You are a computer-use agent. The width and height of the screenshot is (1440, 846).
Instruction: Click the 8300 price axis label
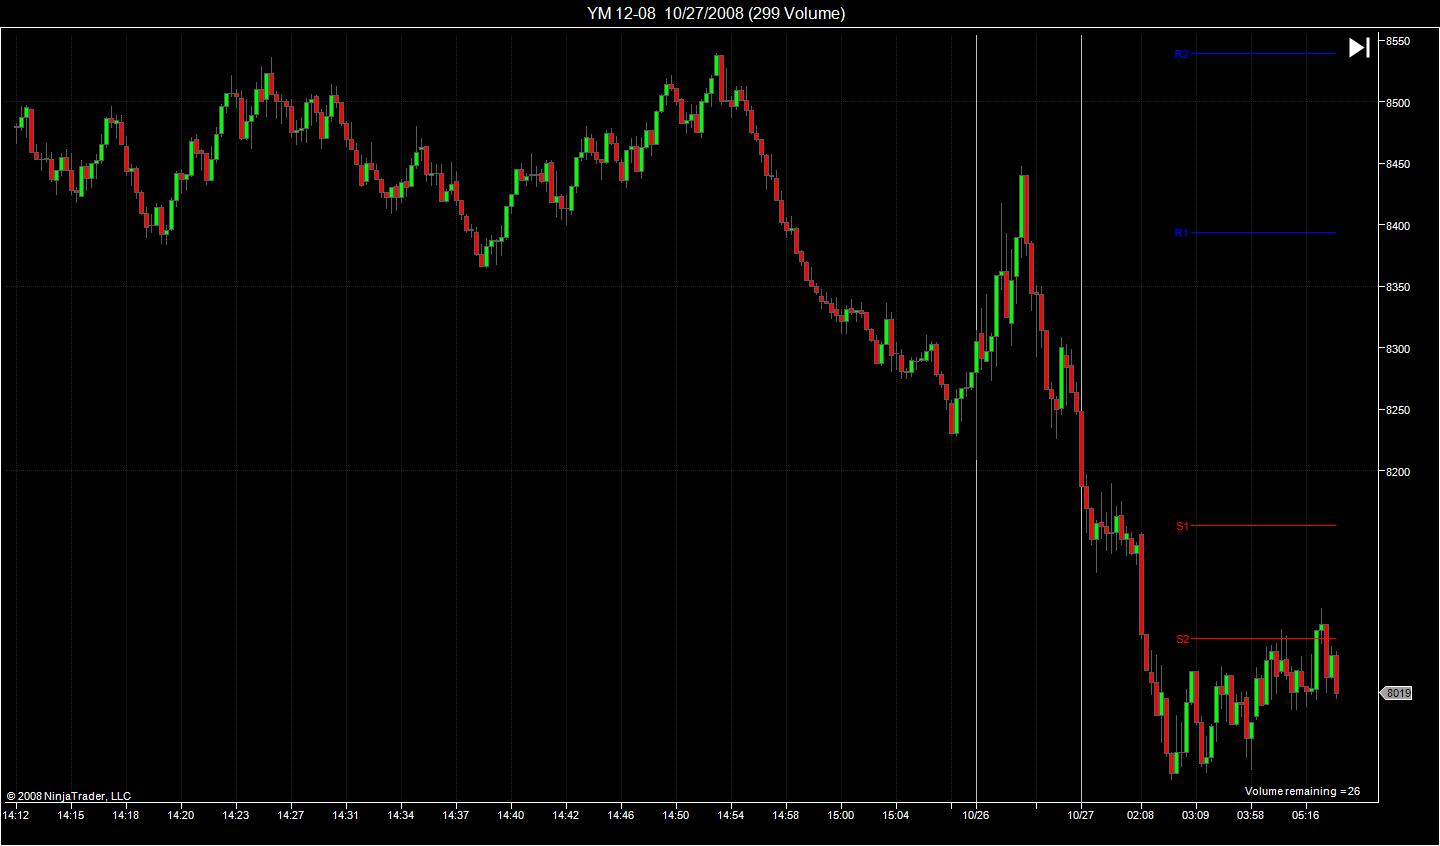[1397, 349]
